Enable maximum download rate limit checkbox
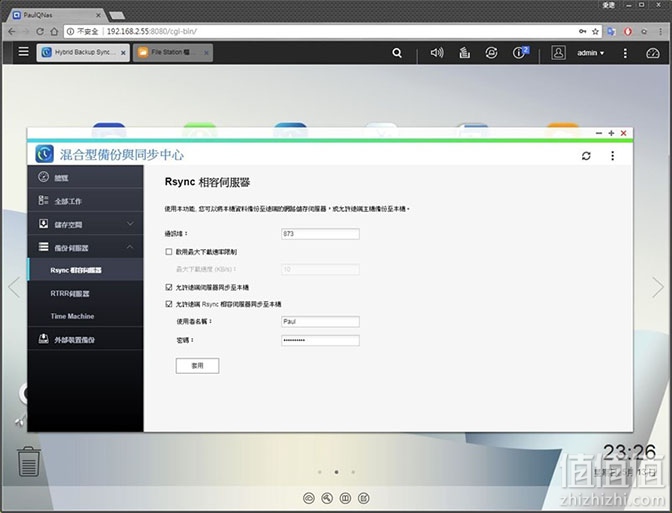The image size is (672, 513). tap(169, 252)
